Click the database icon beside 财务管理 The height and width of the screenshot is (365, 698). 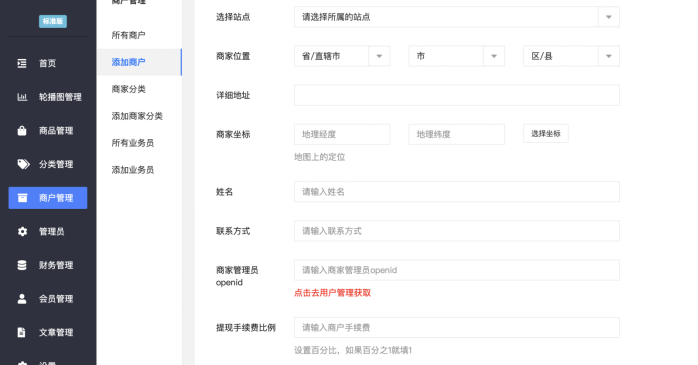pos(22,265)
